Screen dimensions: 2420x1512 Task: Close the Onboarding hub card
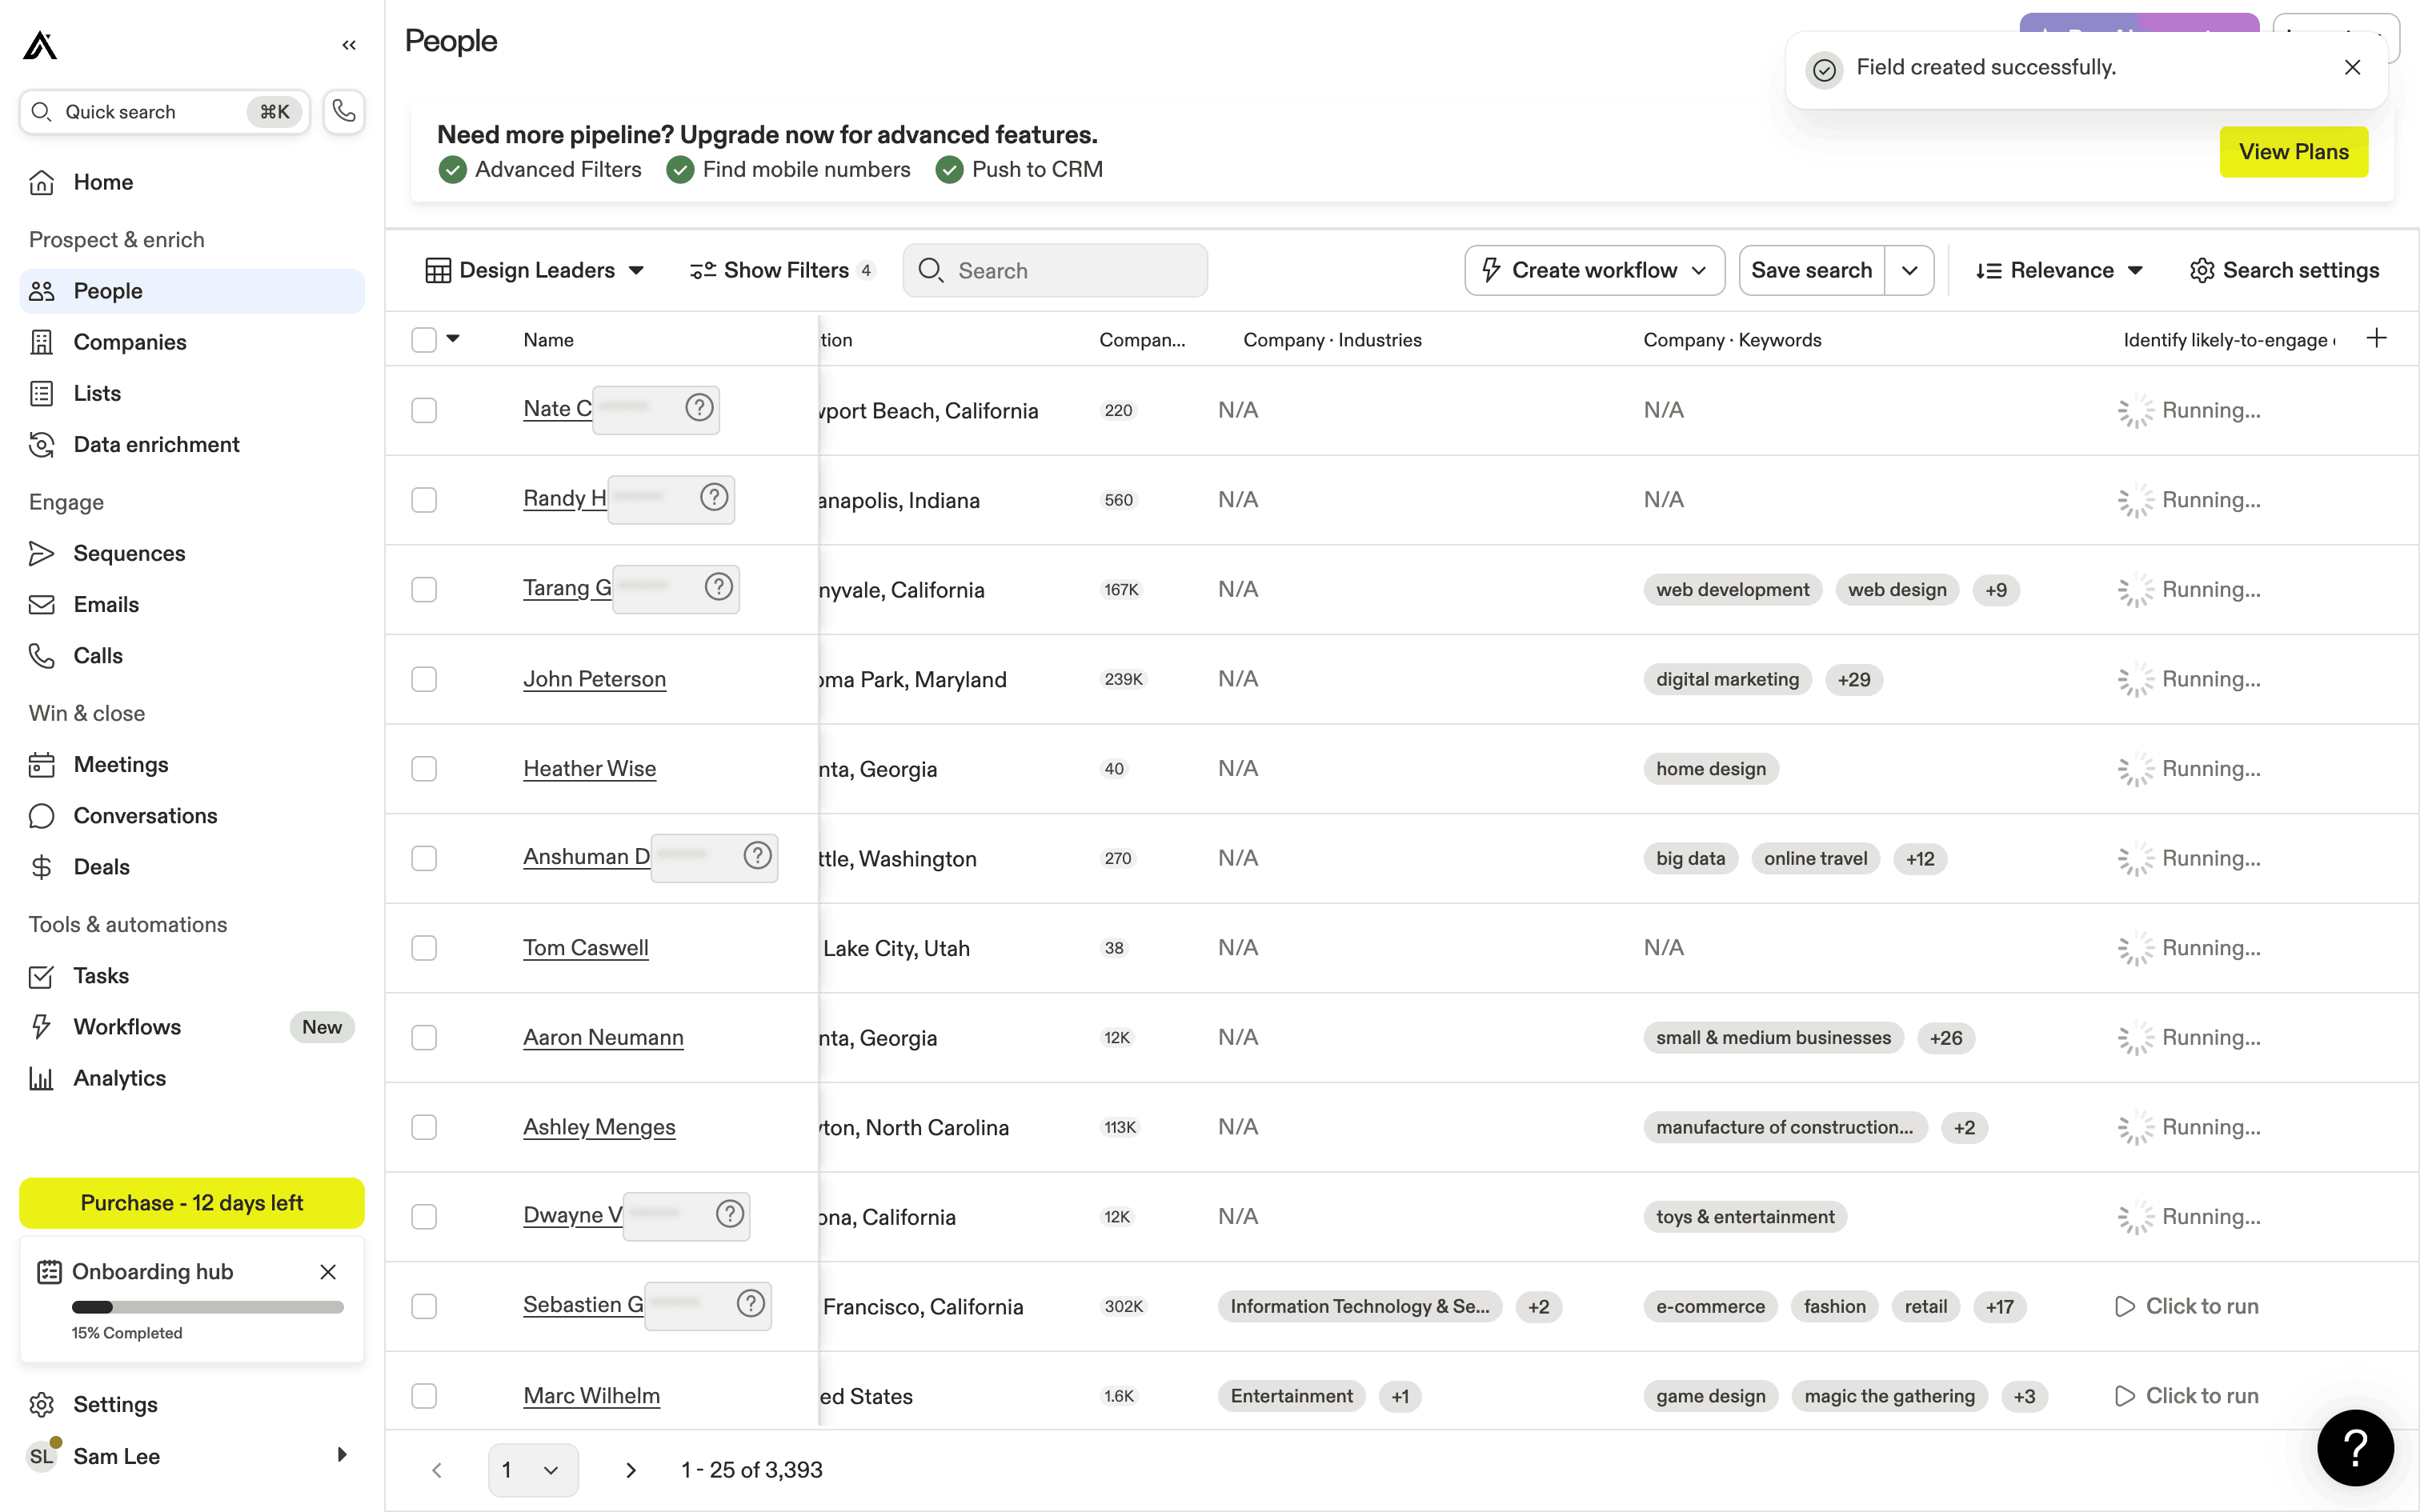click(x=328, y=1272)
